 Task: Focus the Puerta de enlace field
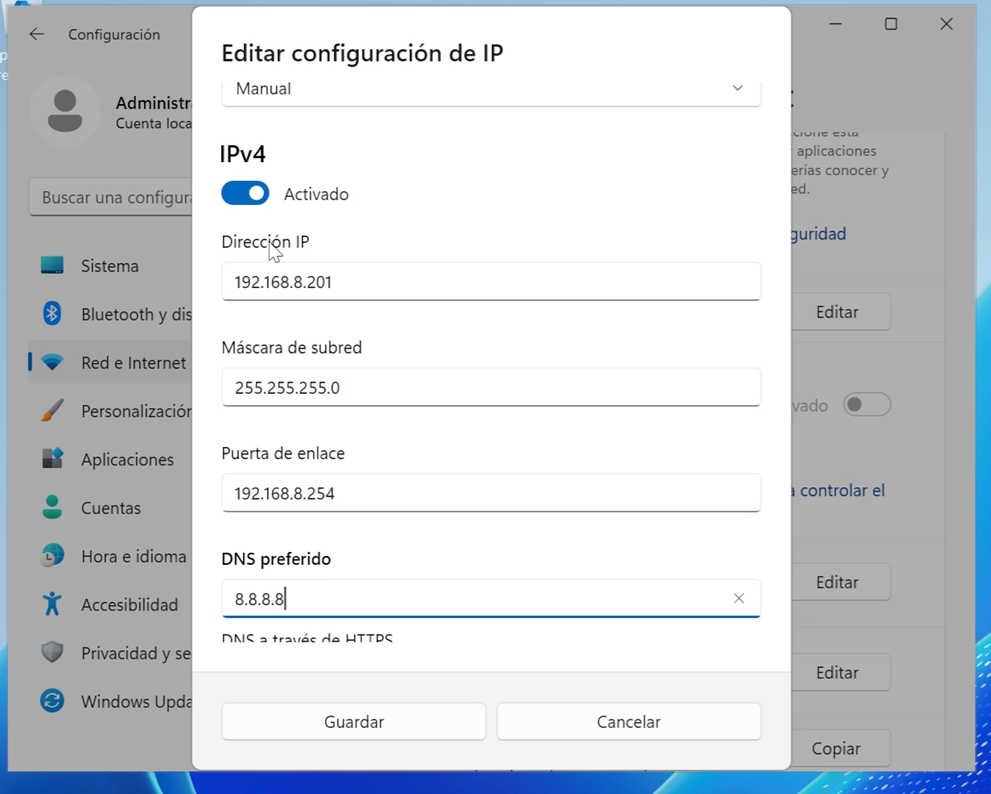(490, 493)
